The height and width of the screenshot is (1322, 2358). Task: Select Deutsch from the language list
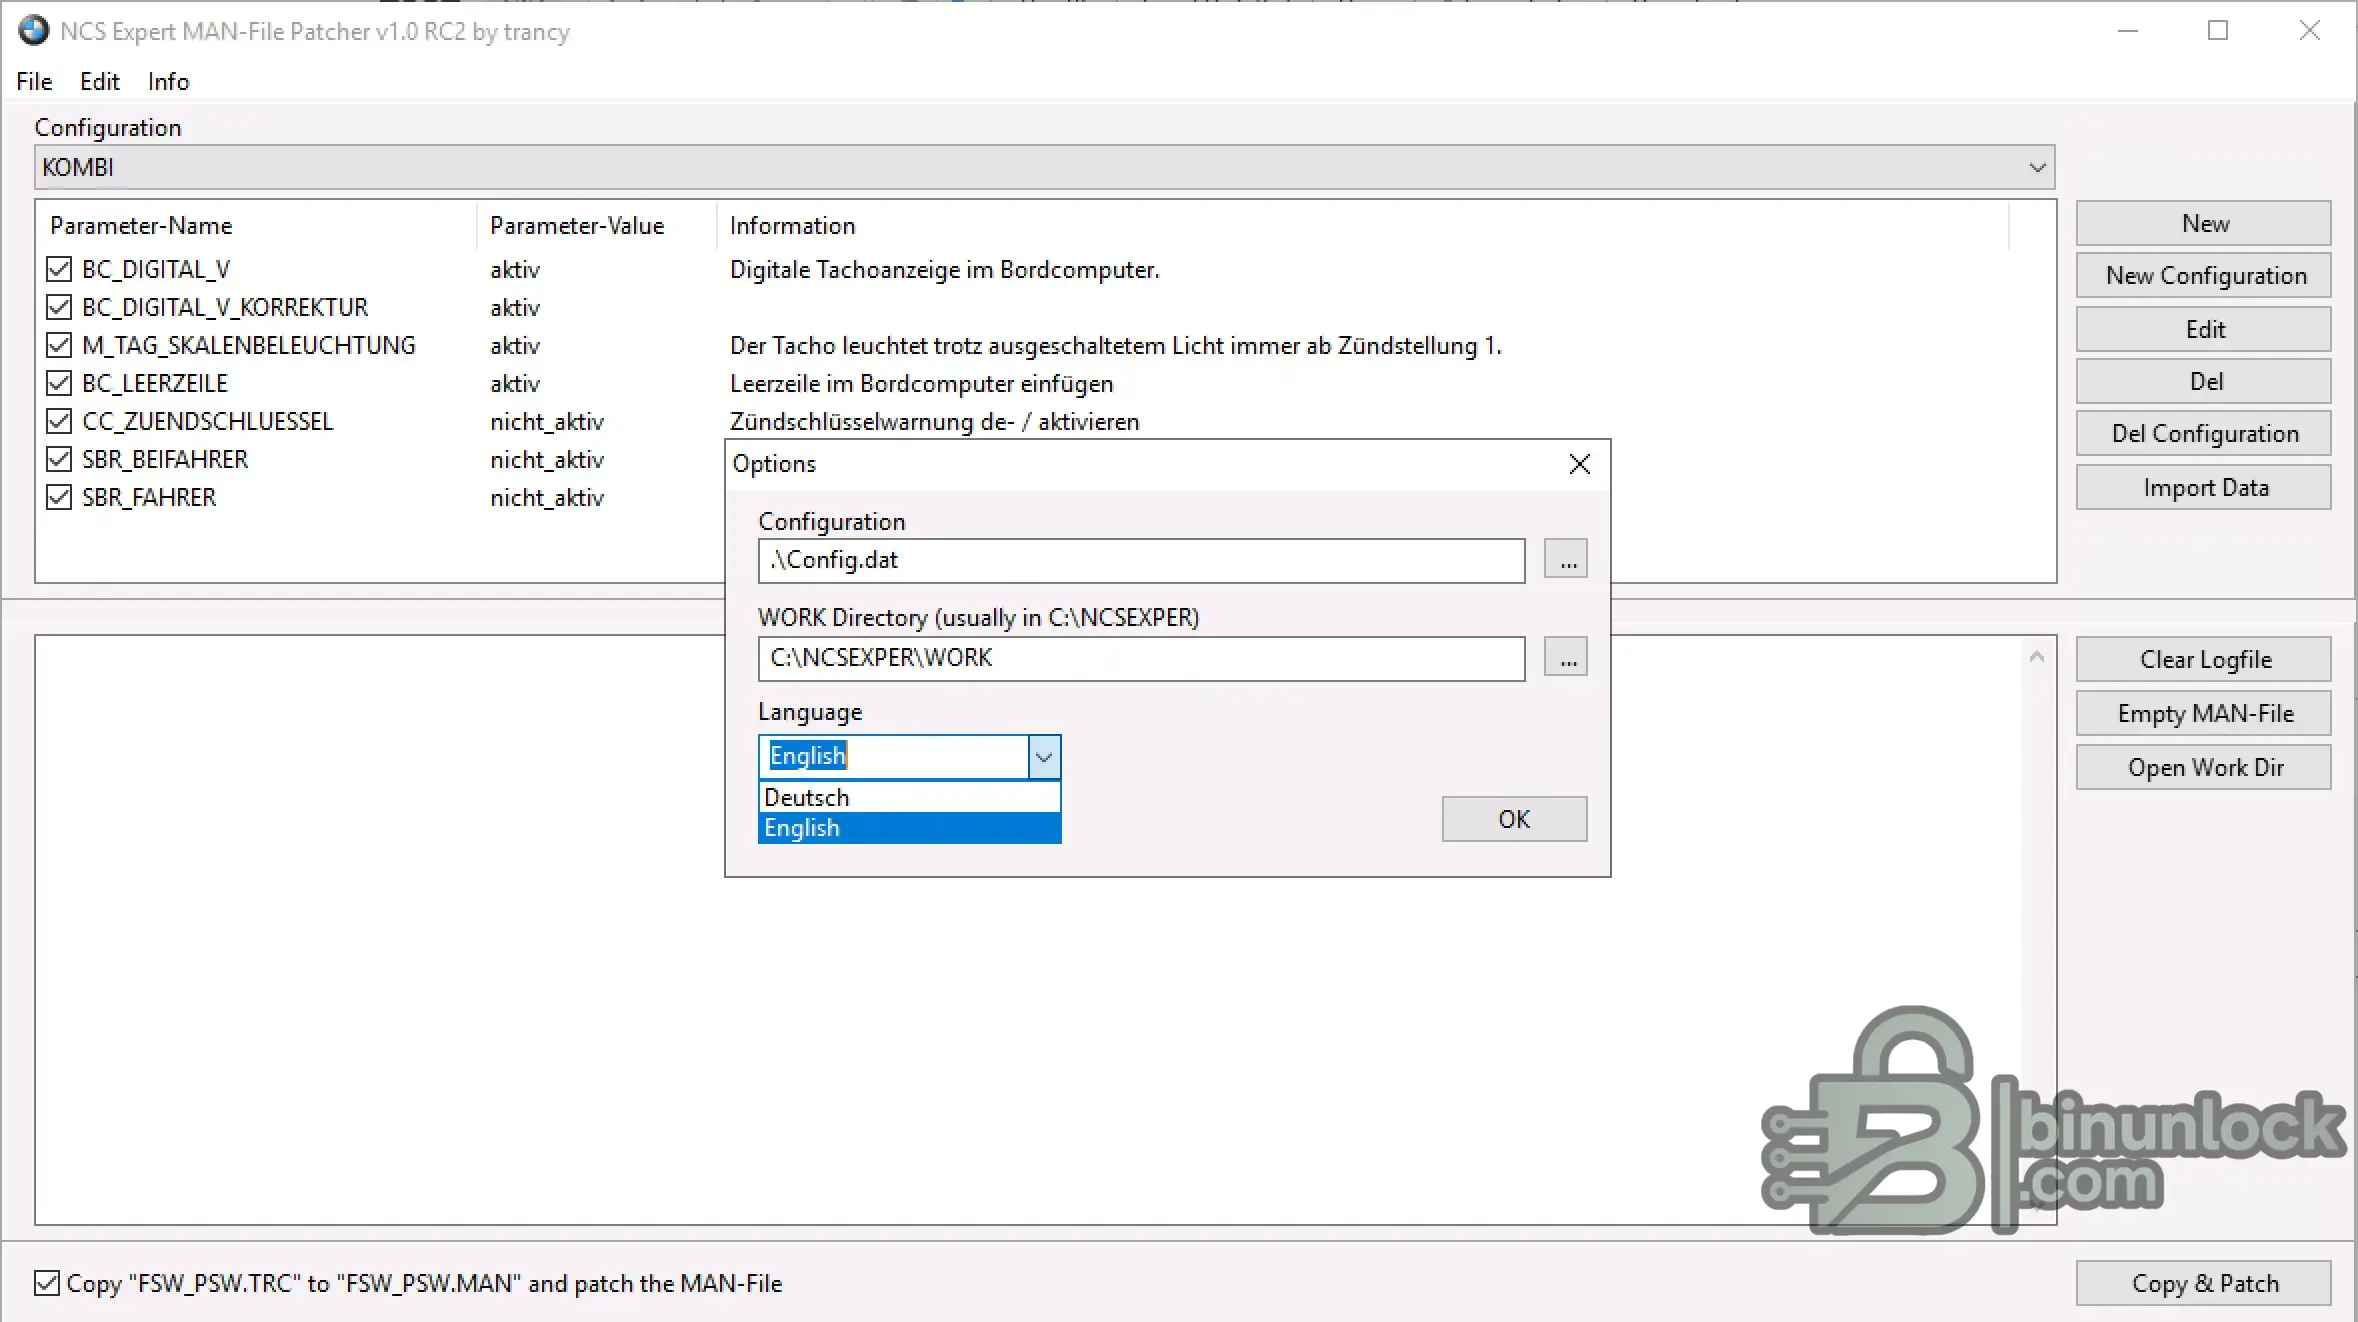point(909,797)
